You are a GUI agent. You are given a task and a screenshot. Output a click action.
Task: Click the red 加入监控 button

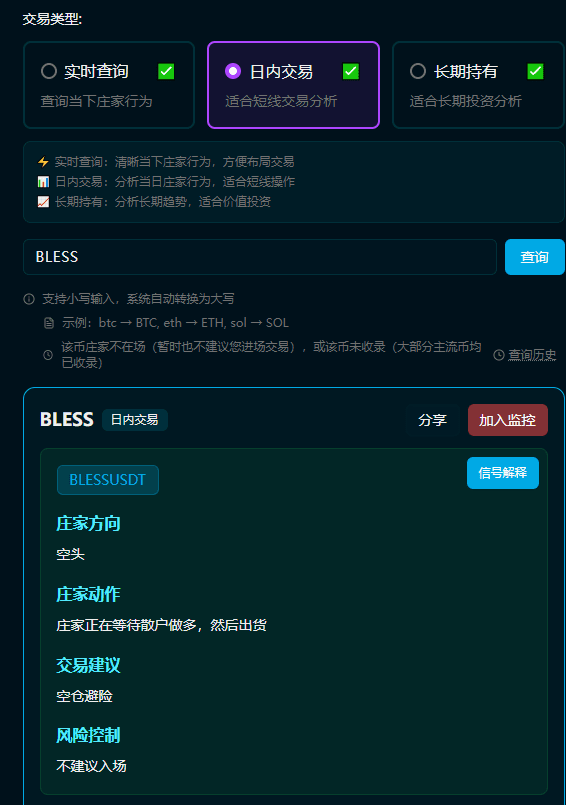click(507, 420)
